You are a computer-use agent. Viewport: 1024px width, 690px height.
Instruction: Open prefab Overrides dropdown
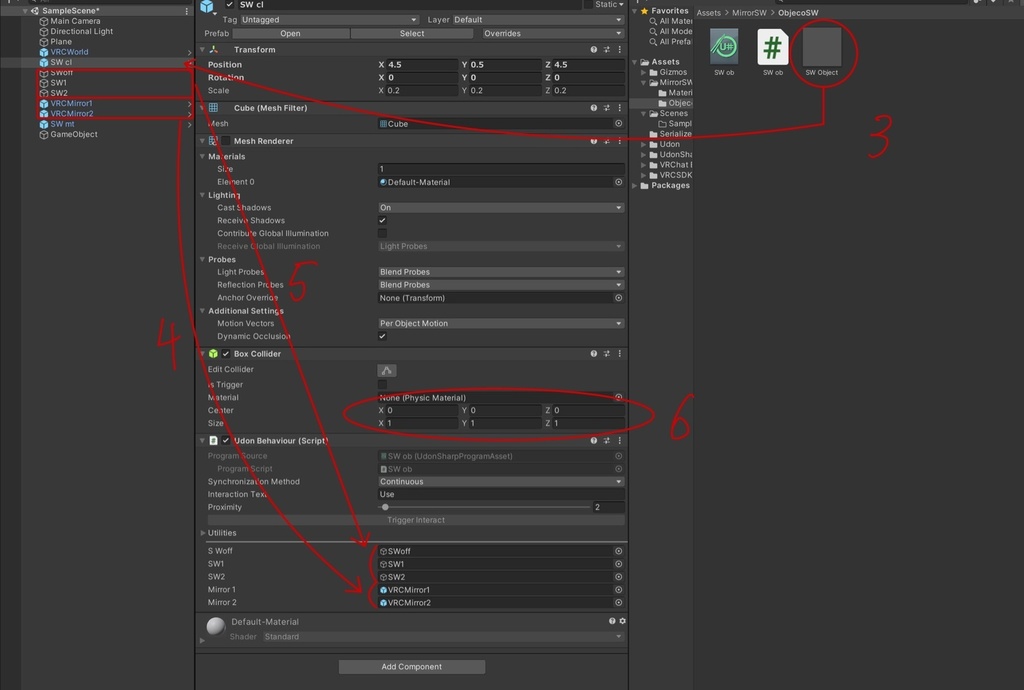[553, 33]
